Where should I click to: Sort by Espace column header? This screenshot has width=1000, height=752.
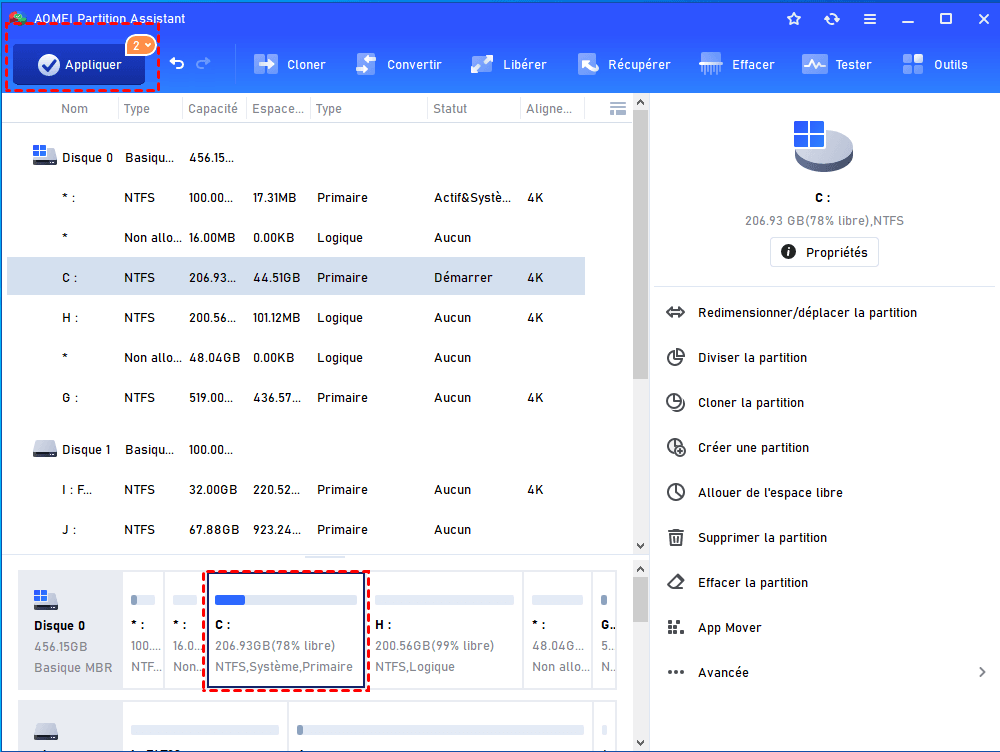coord(277,108)
